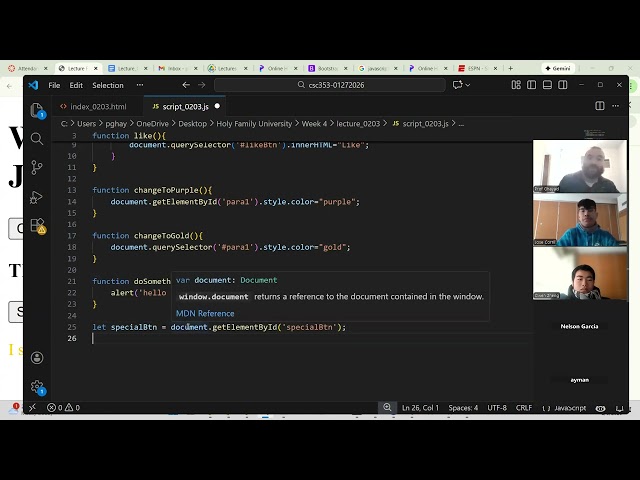
Task: Open the Run and Debug view
Action: pyautogui.click(x=37, y=197)
